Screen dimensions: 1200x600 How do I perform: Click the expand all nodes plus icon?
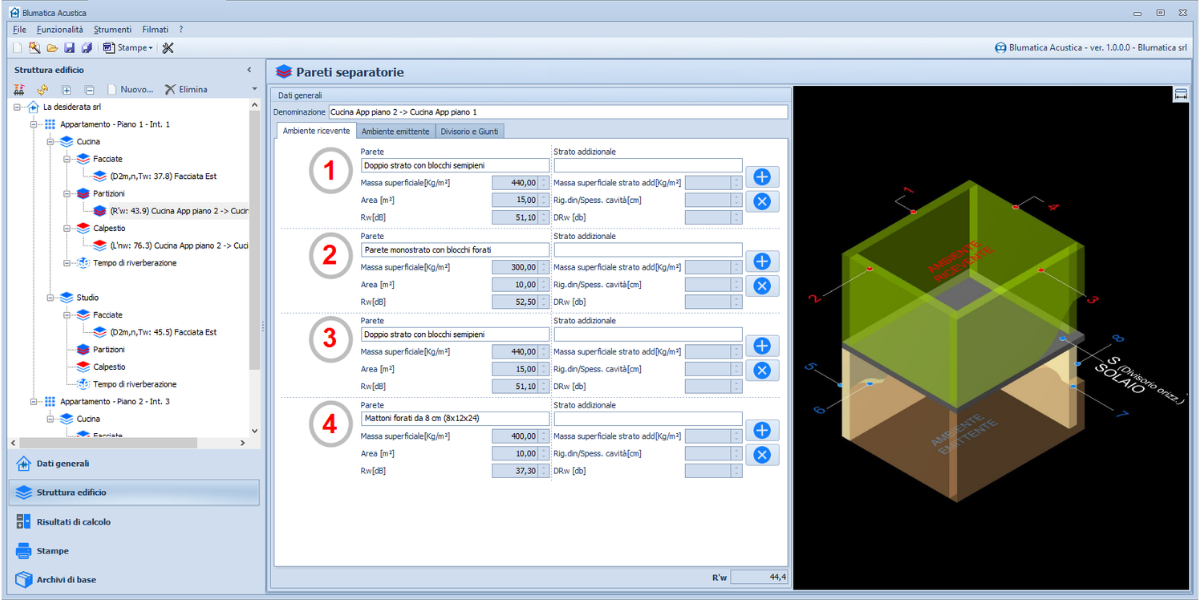66,90
